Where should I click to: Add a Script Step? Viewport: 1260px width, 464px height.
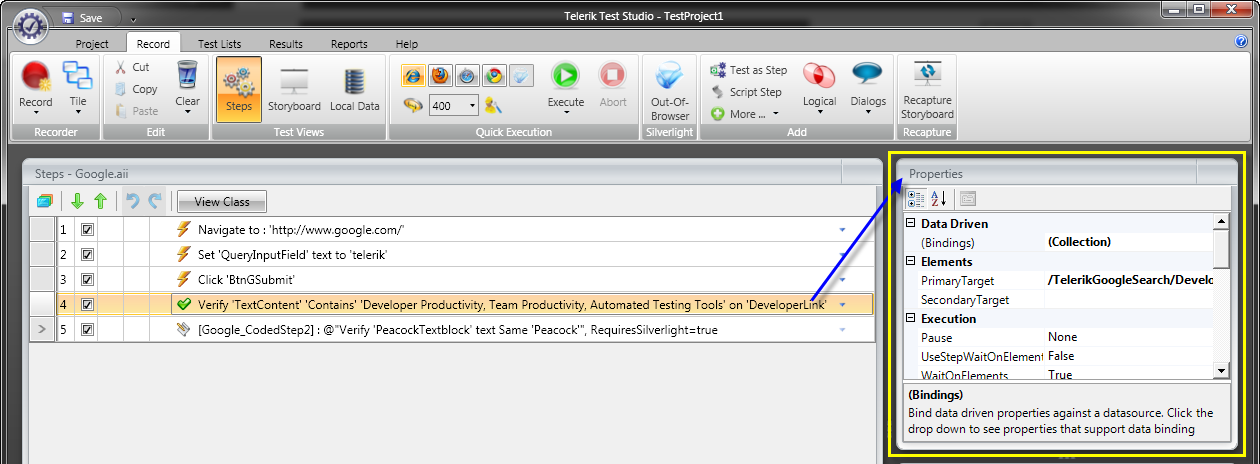click(x=747, y=92)
